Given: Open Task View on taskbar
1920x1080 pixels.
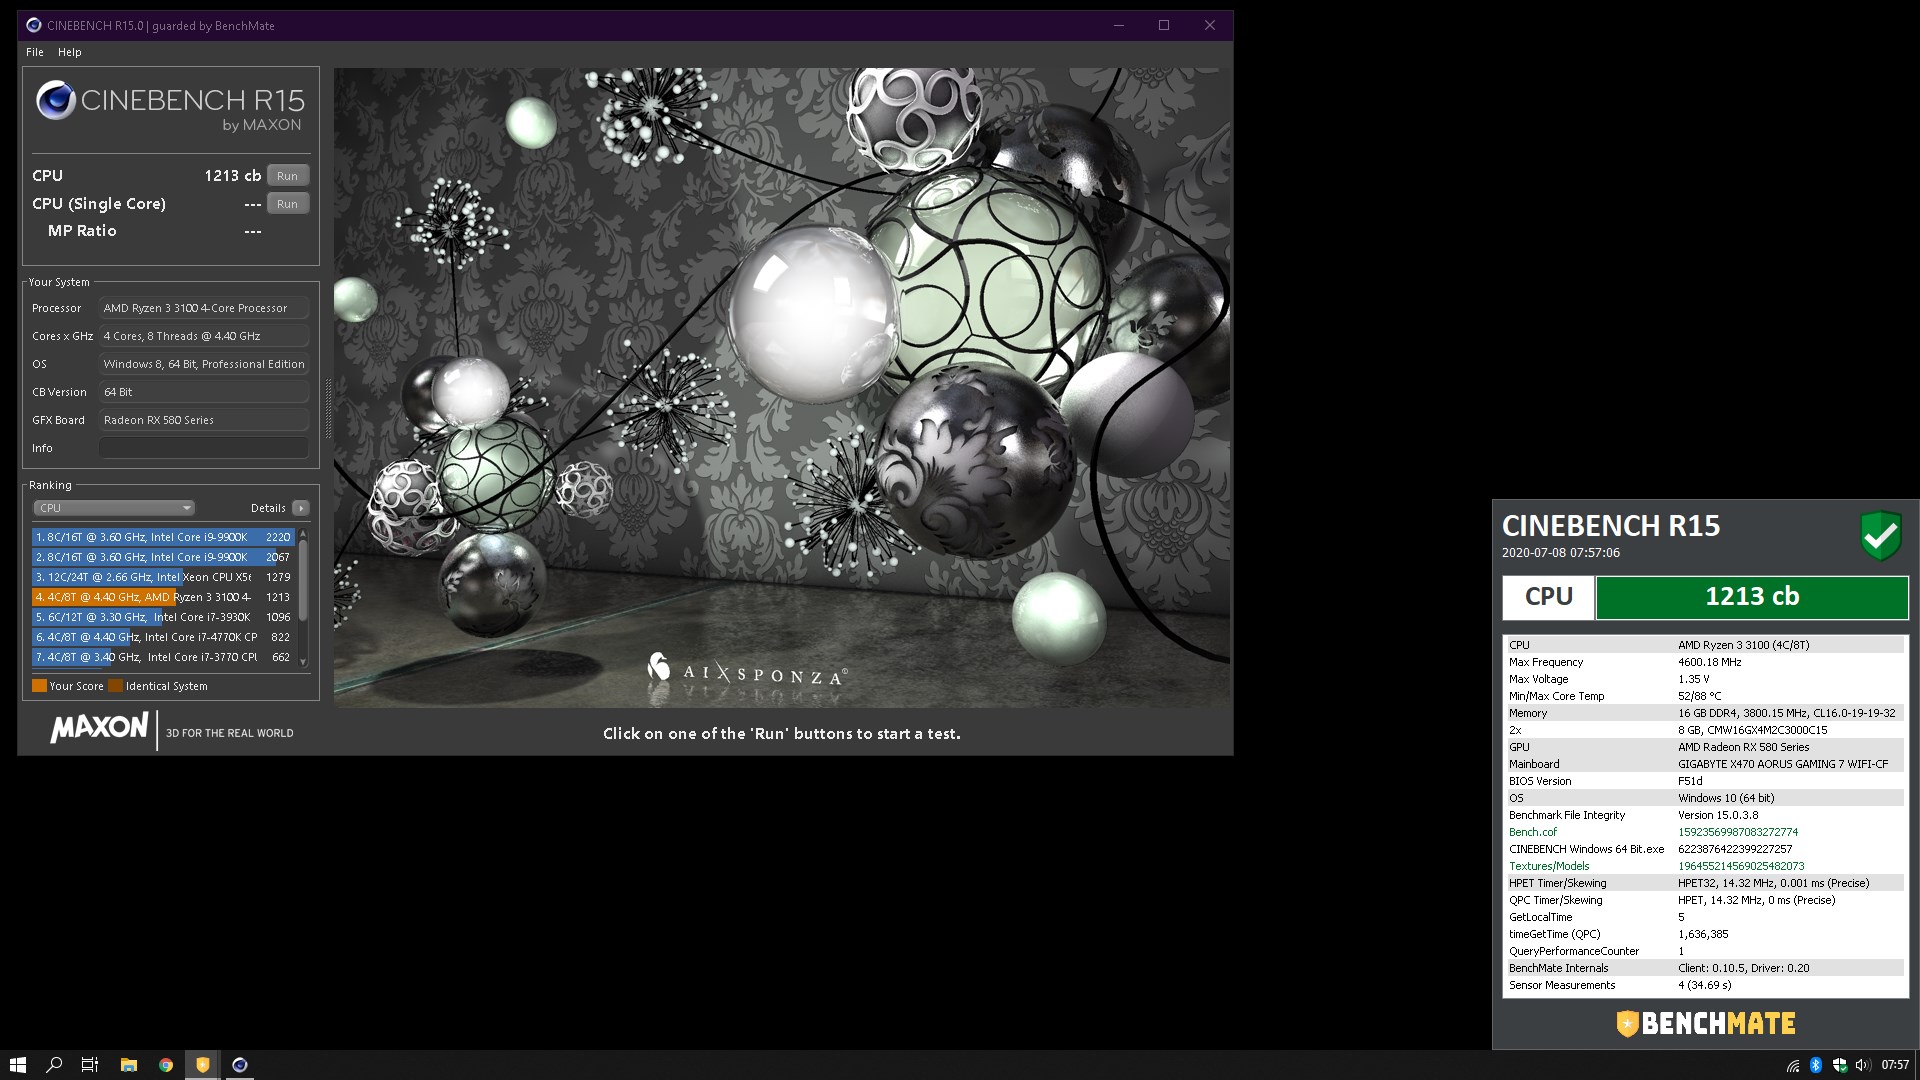Looking at the screenshot, I should (x=90, y=1065).
